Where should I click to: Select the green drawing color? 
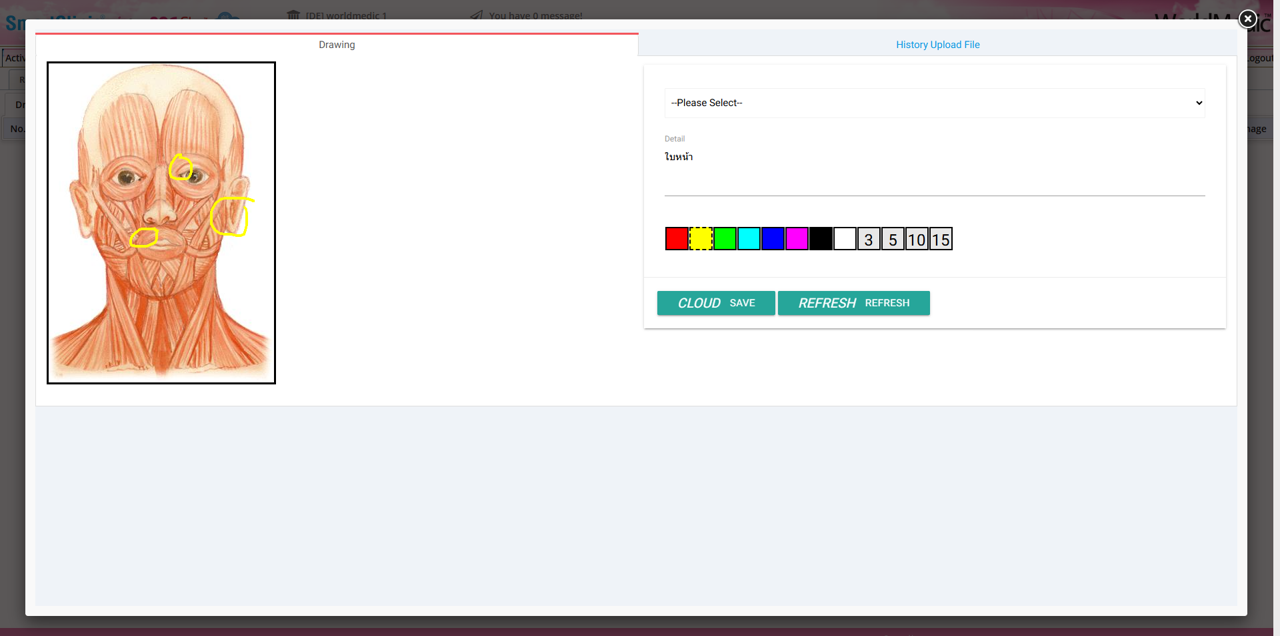click(x=725, y=239)
